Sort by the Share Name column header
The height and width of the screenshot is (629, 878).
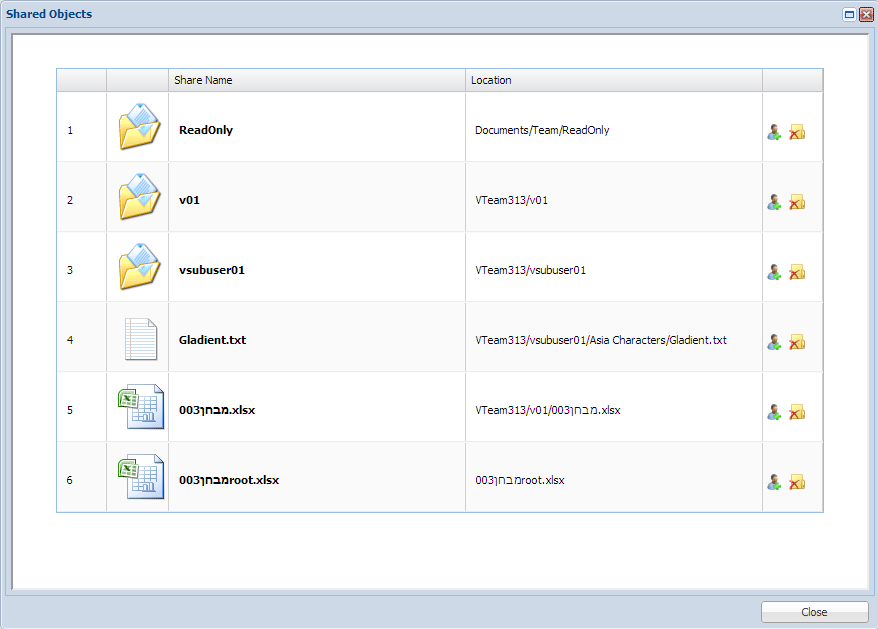coord(316,80)
